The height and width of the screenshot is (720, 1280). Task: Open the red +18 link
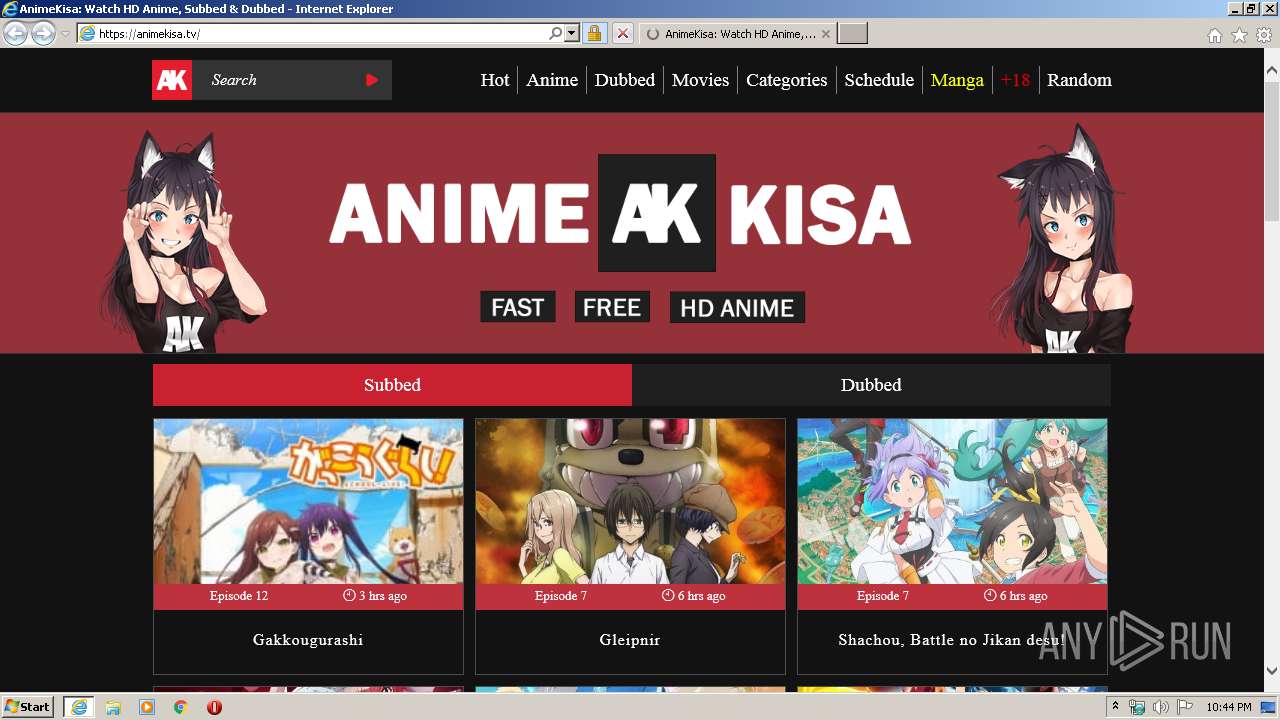pos(1015,80)
